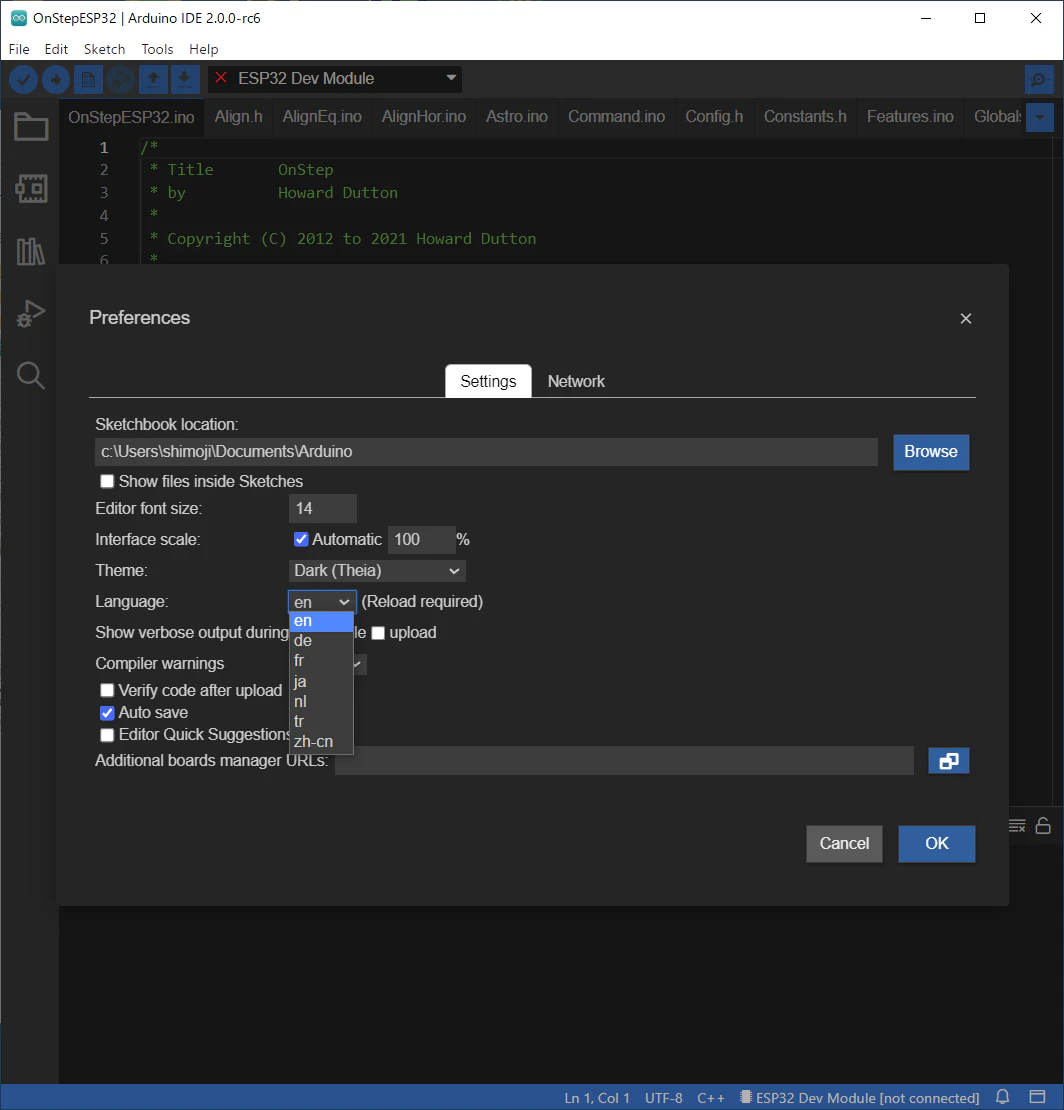This screenshot has height=1110, width=1064.
Task: Open the Boards Manager sidebar icon
Action: point(31,189)
